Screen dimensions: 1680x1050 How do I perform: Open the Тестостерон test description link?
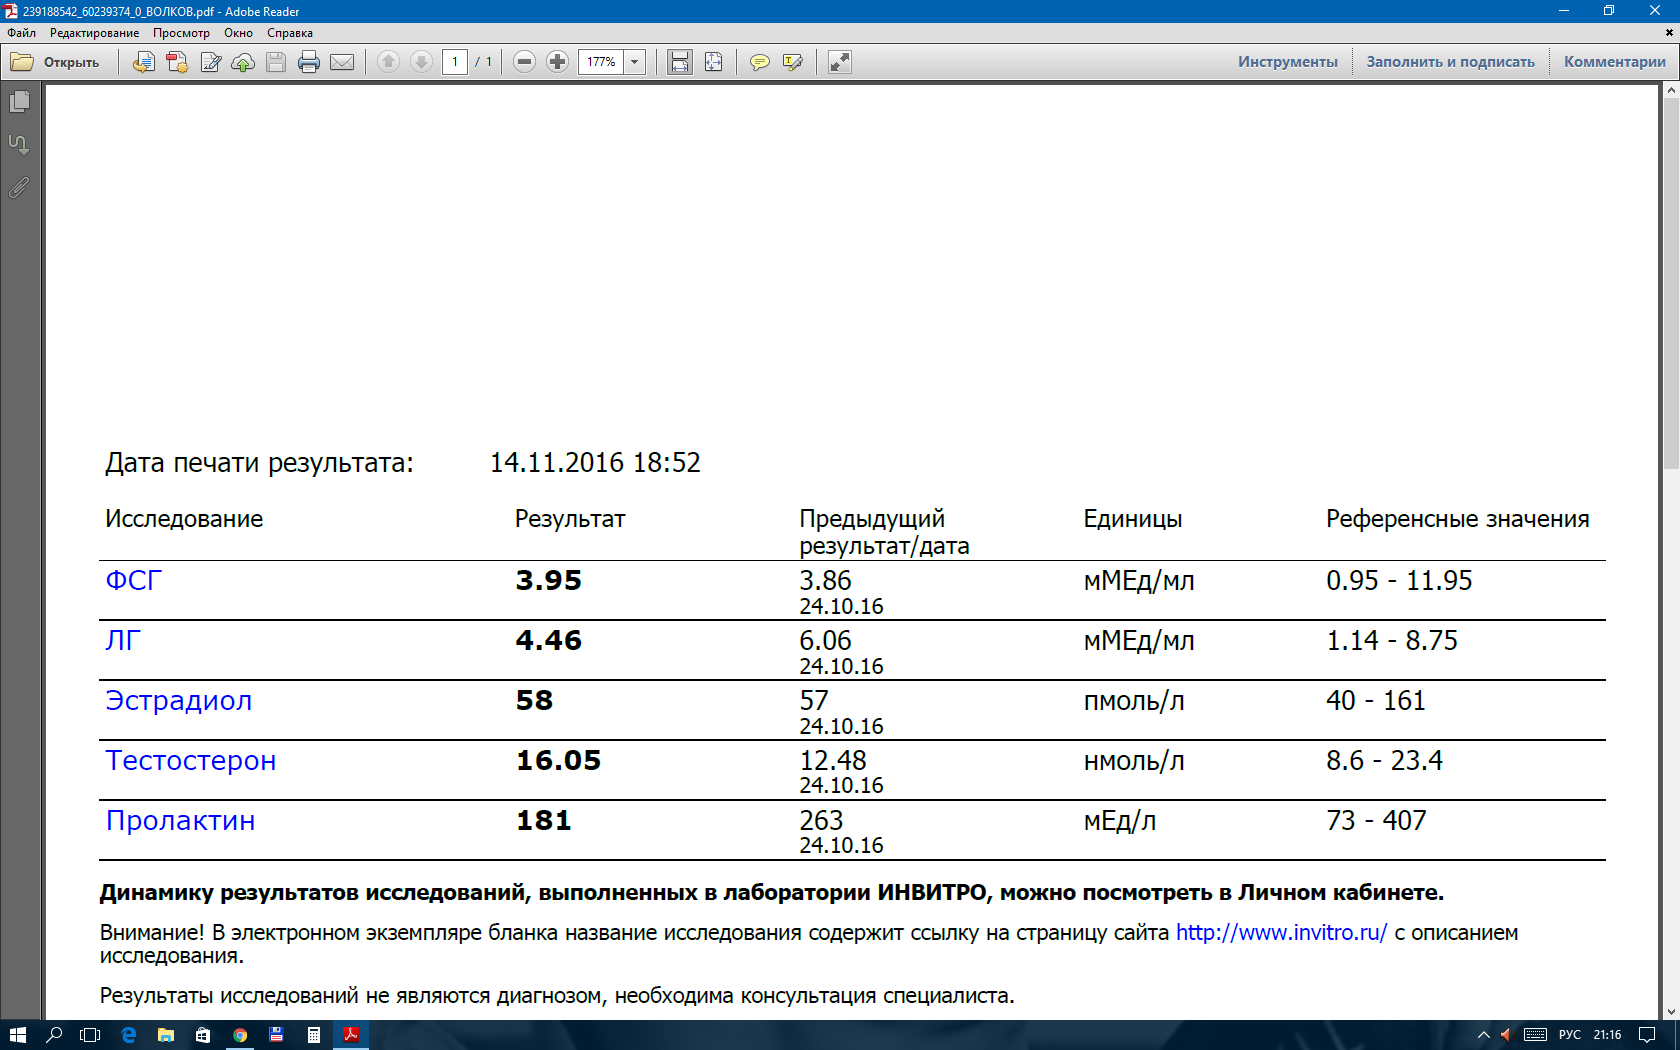(191, 761)
